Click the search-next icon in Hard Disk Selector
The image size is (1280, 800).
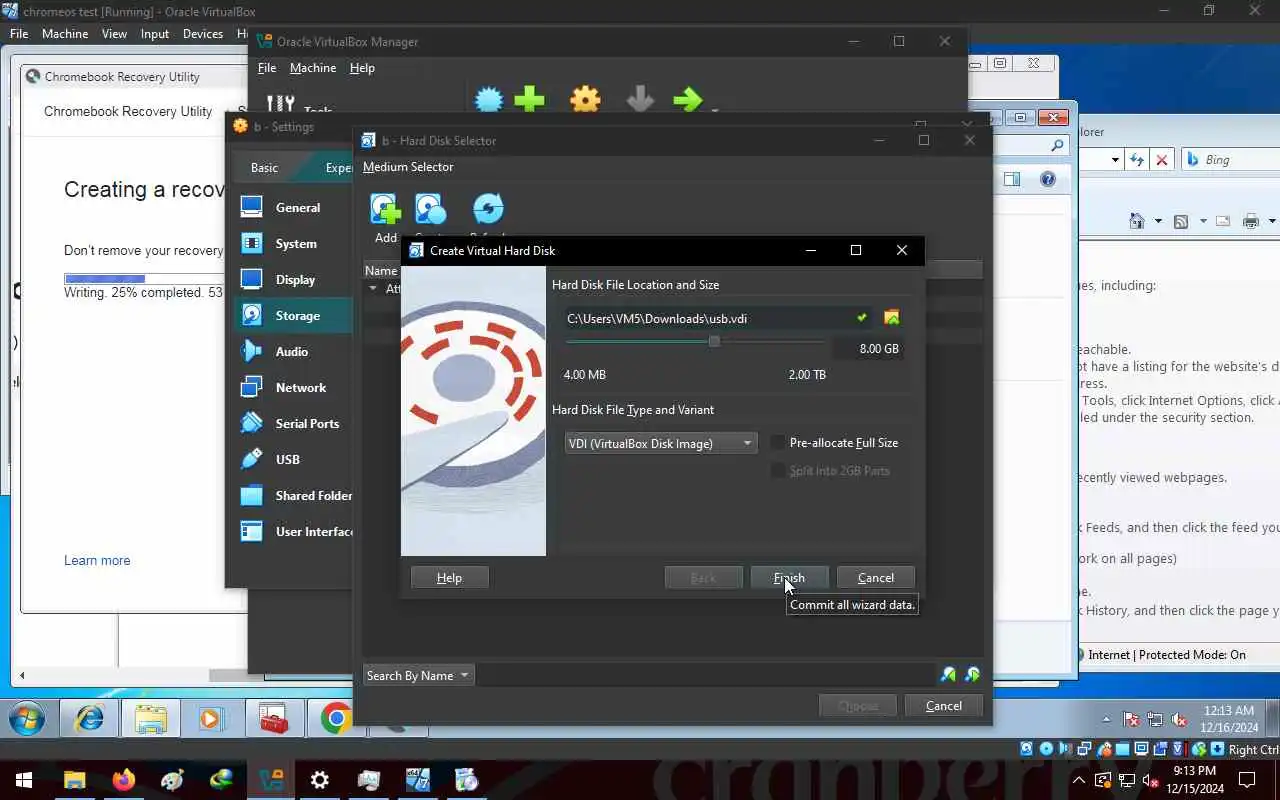tap(972, 675)
